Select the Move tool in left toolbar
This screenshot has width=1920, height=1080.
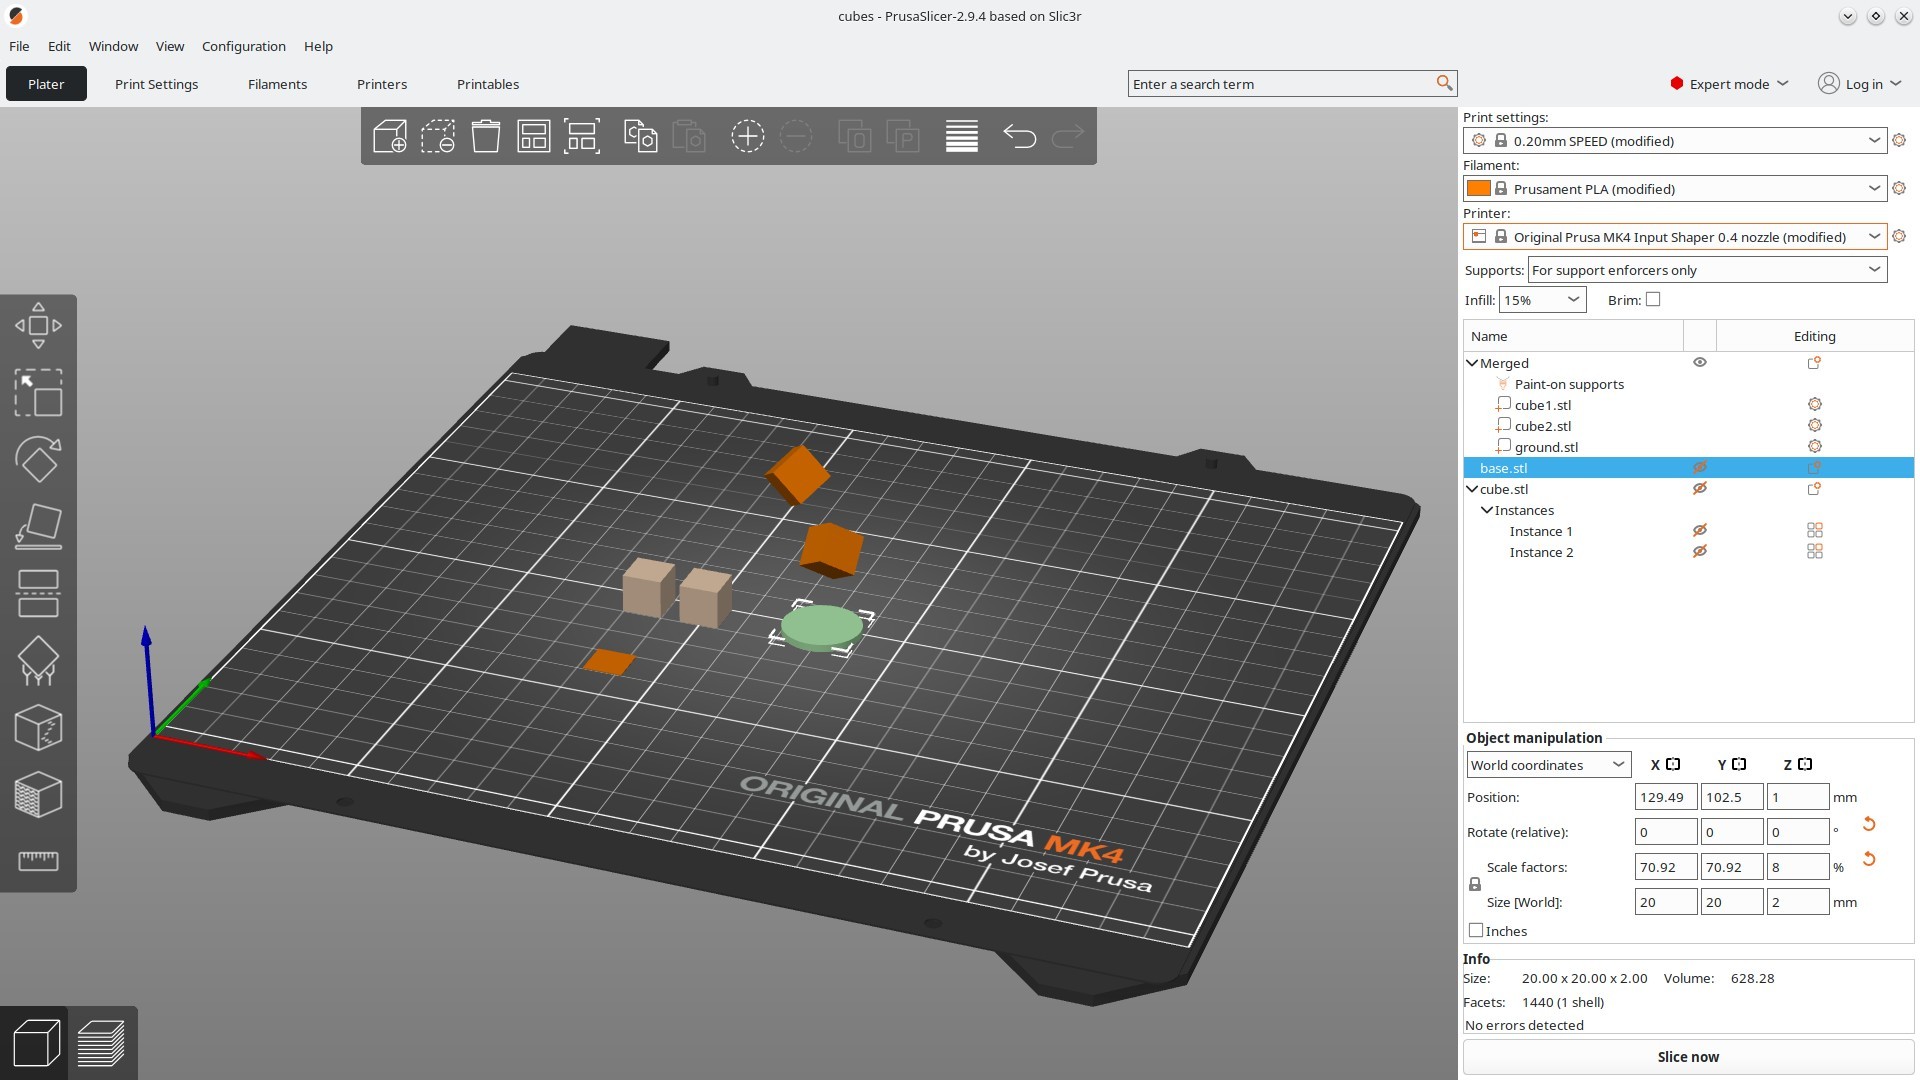pyautogui.click(x=38, y=325)
